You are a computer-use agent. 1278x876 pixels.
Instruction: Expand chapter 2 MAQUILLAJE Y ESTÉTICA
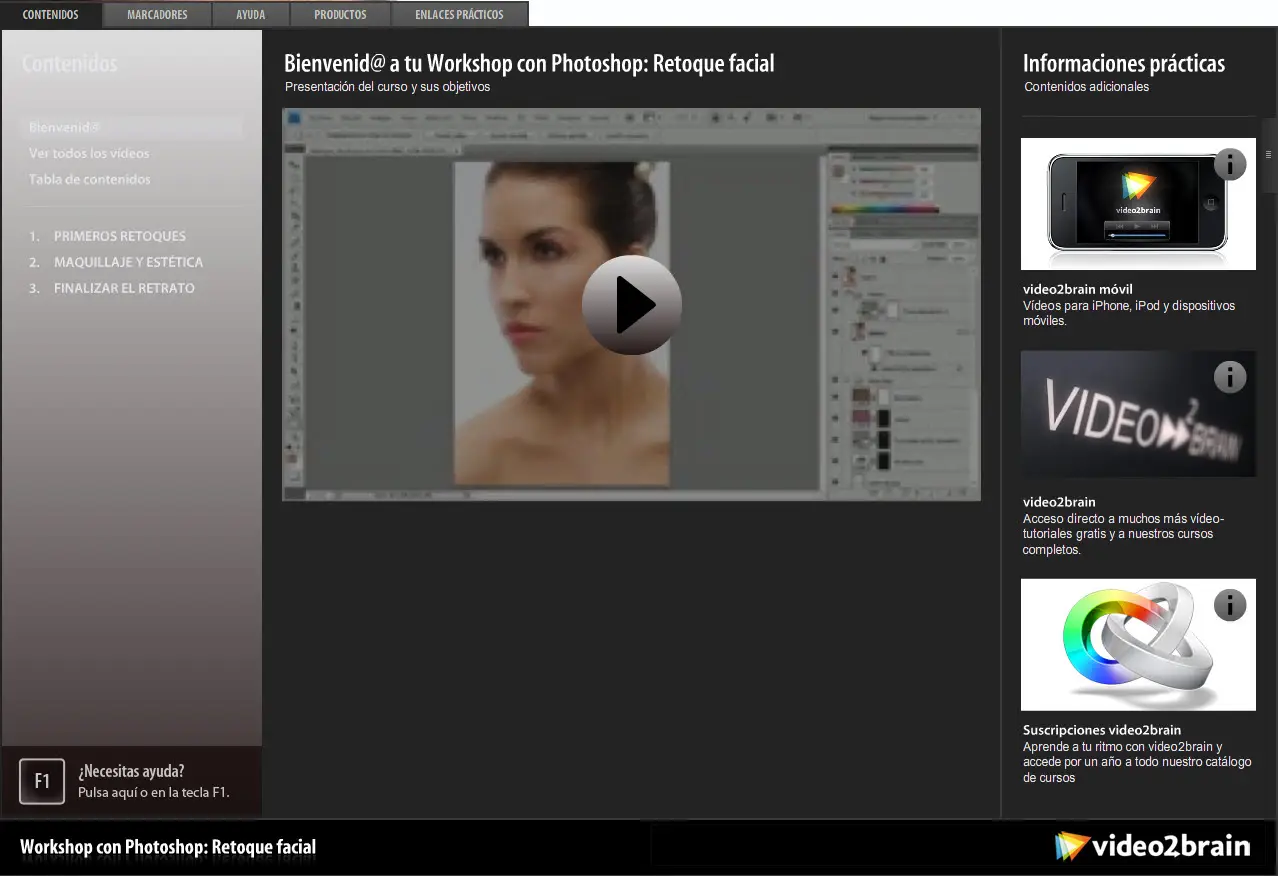coord(116,262)
